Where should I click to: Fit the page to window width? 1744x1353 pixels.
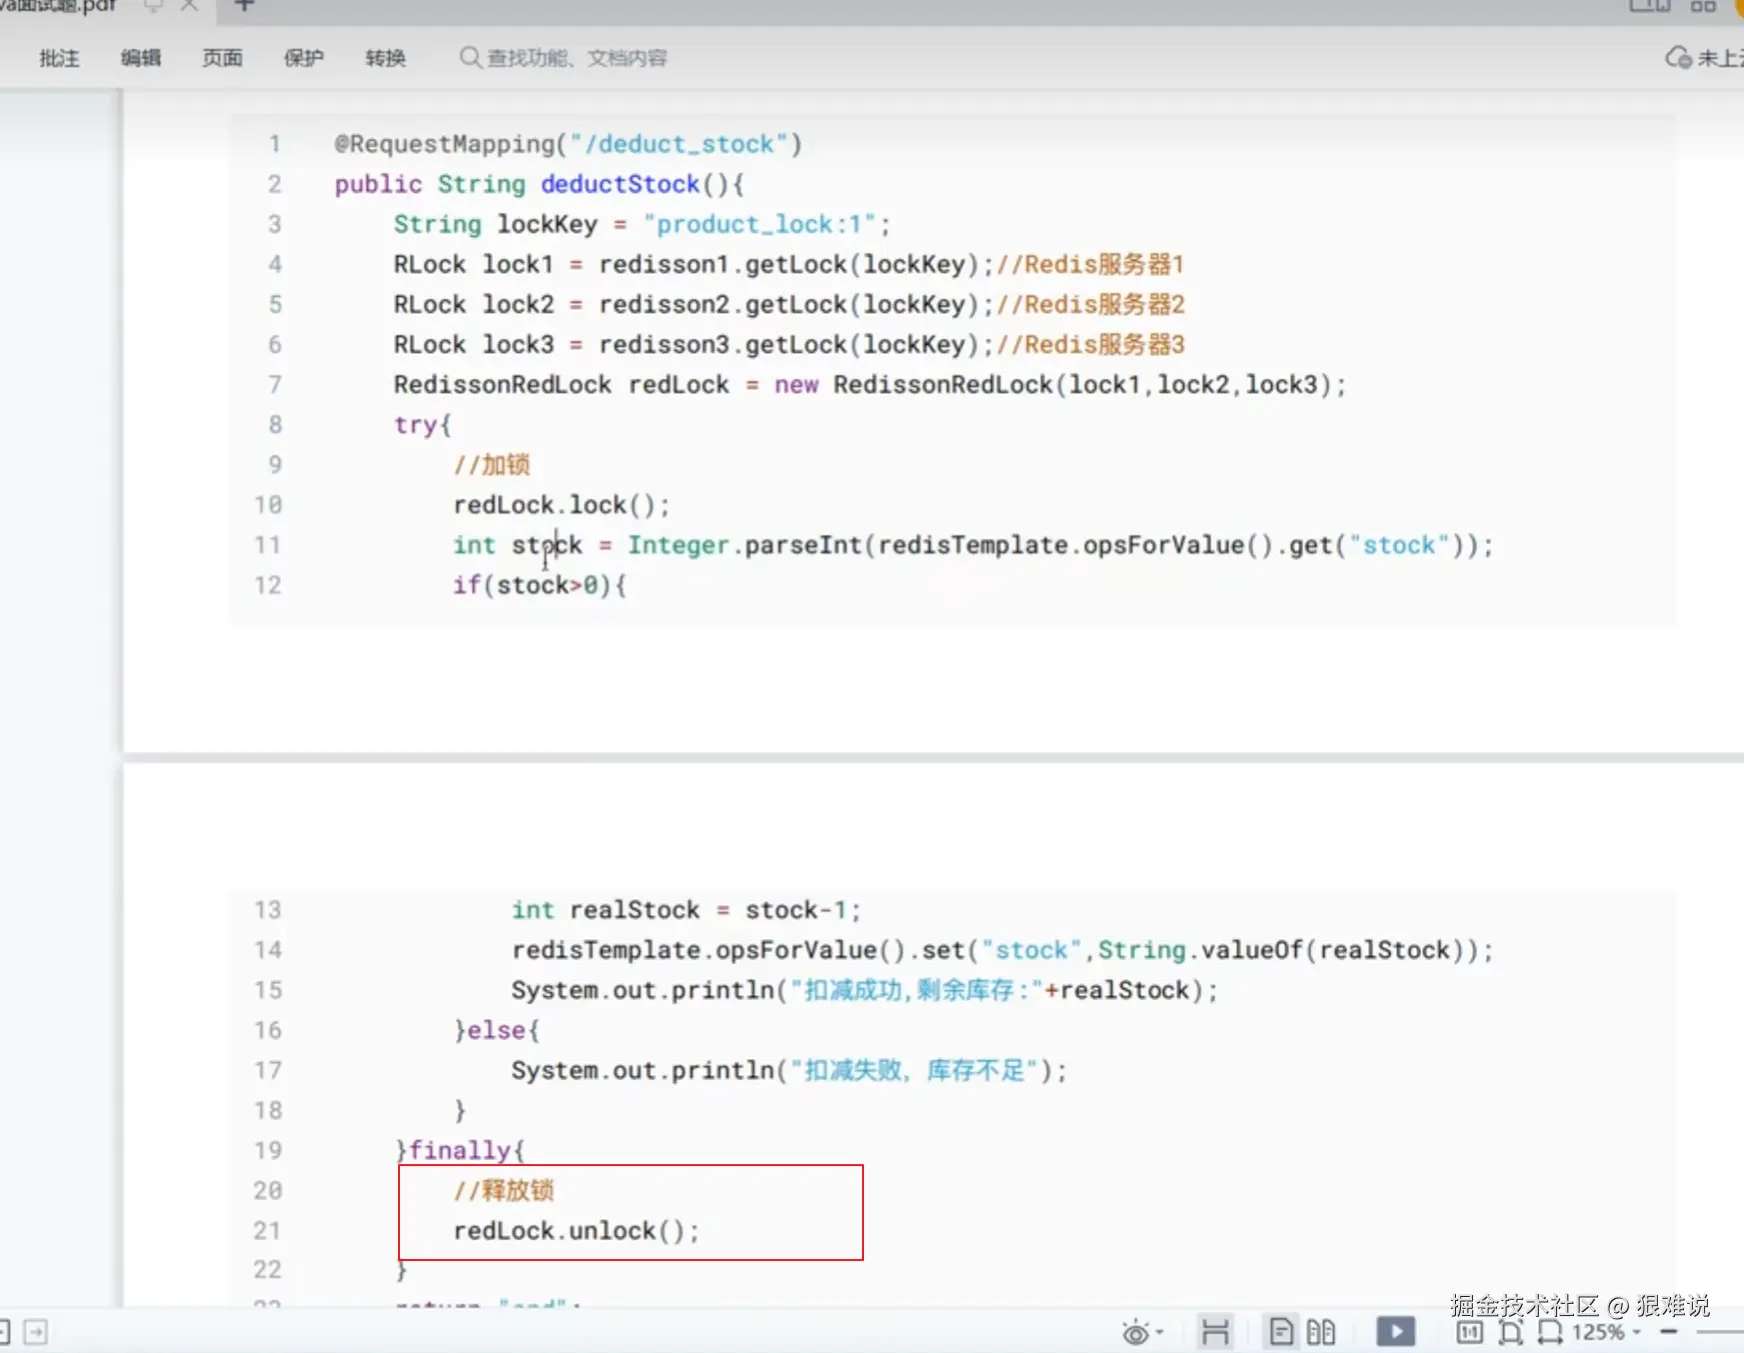point(1550,1332)
